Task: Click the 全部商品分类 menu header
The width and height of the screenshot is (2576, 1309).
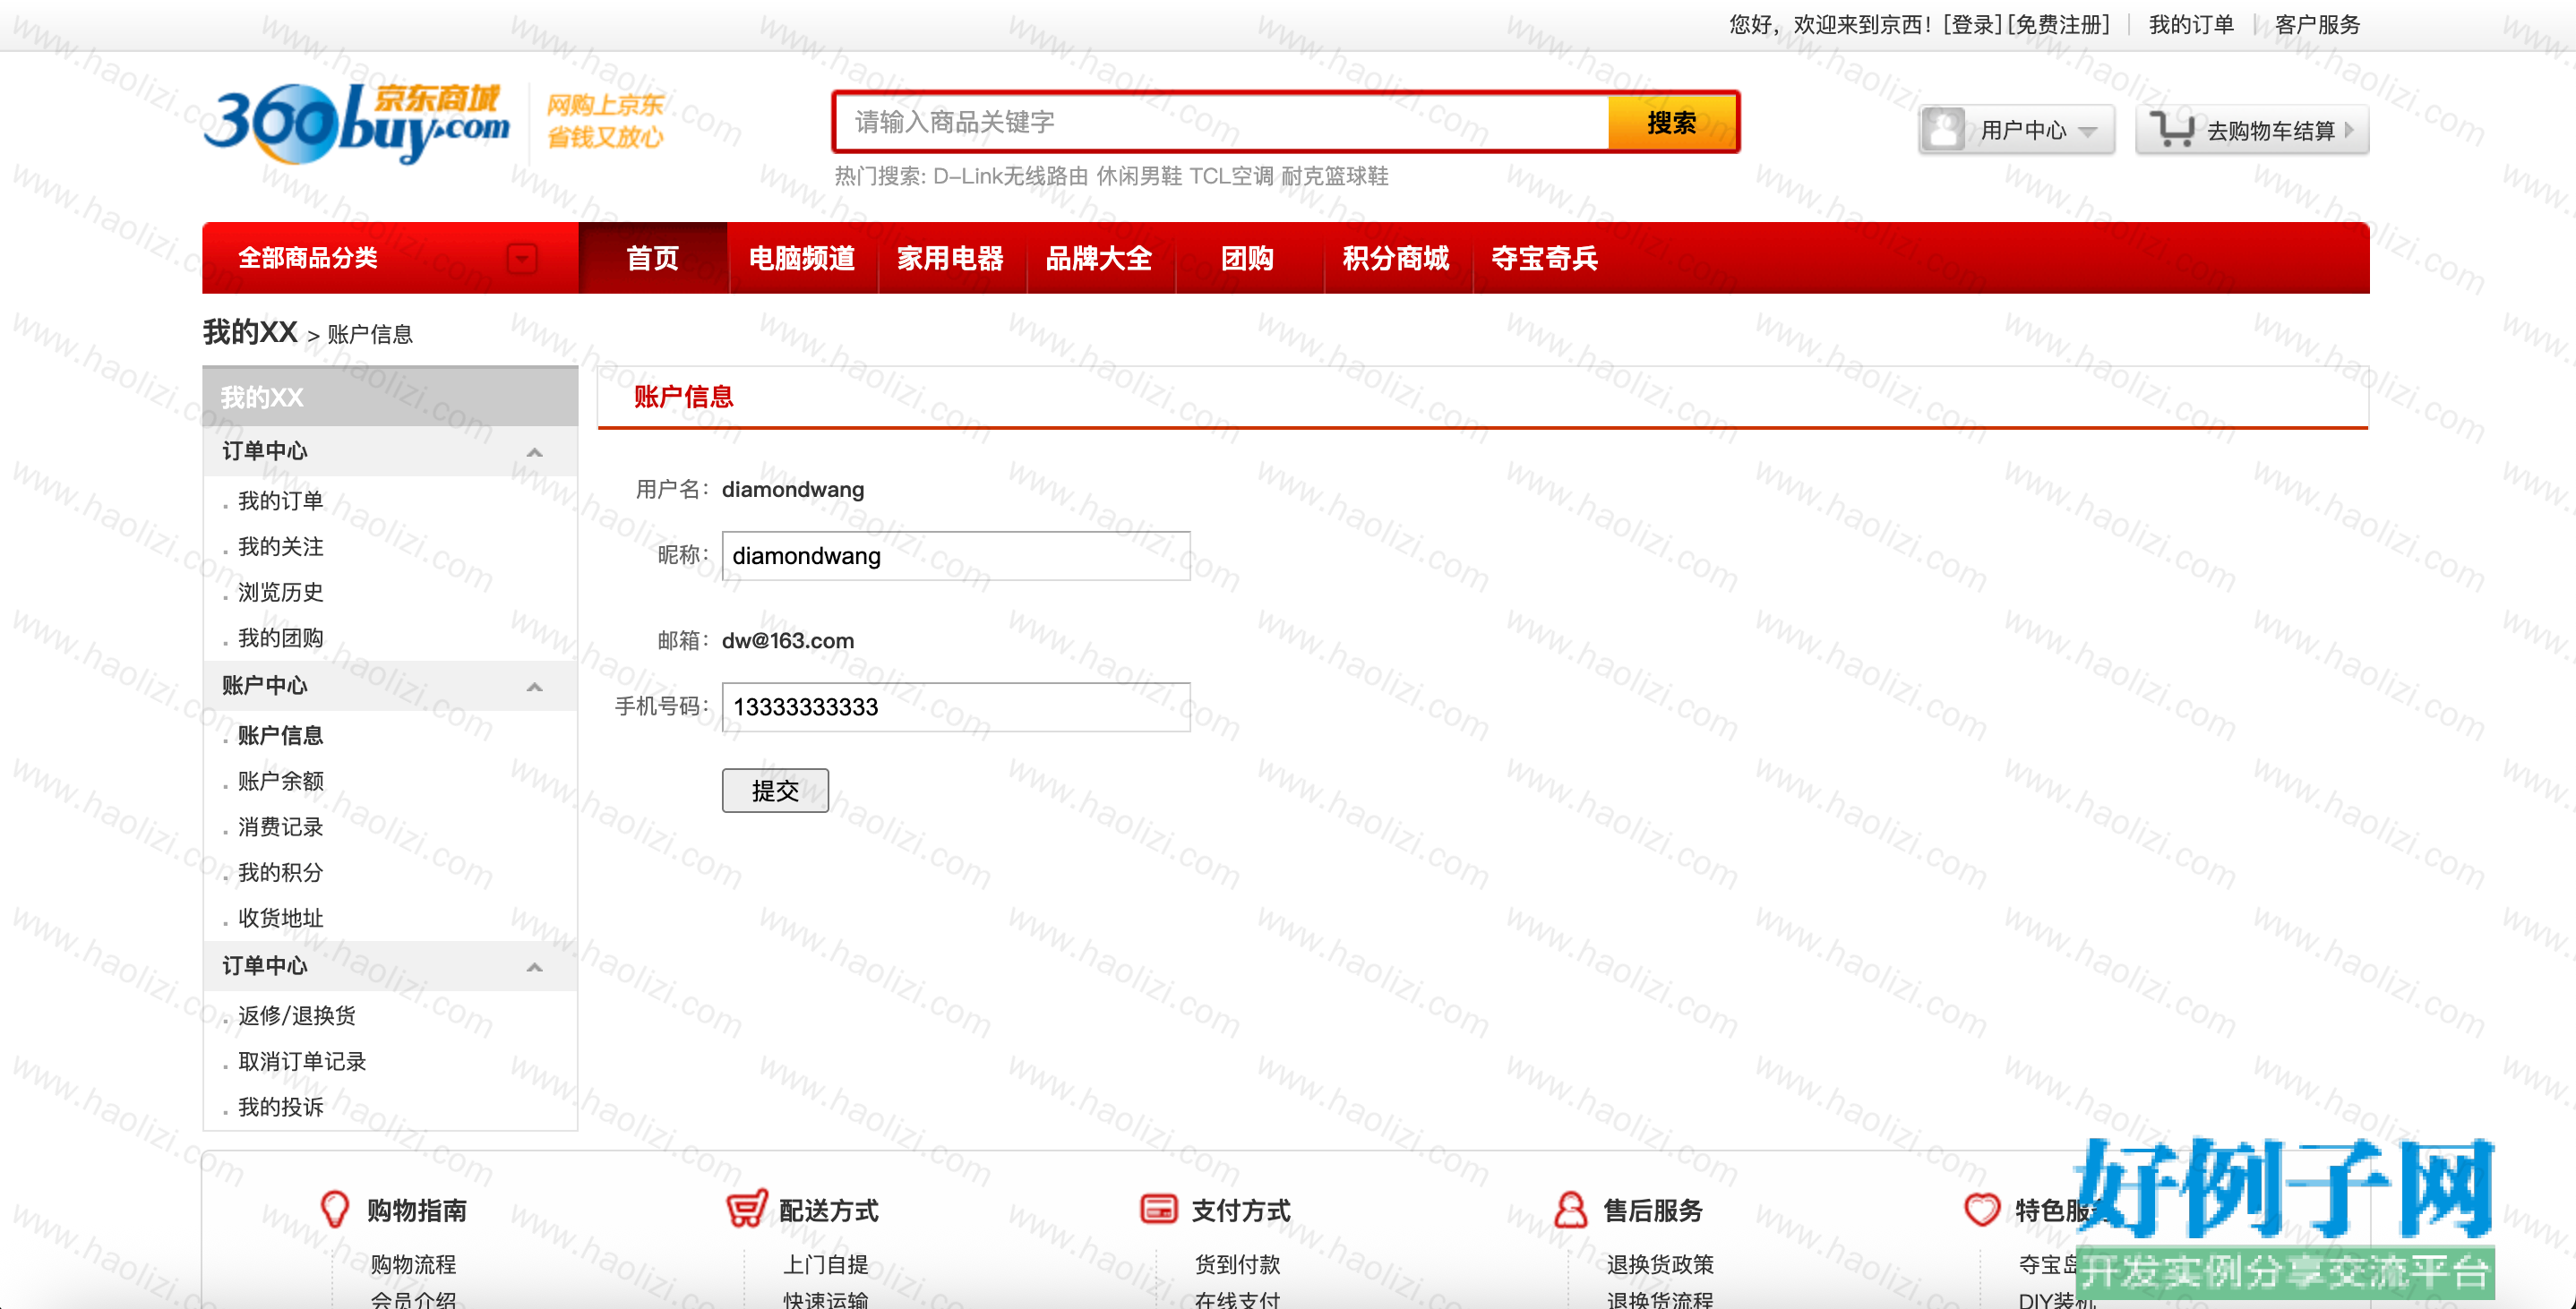Action: tap(390, 258)
